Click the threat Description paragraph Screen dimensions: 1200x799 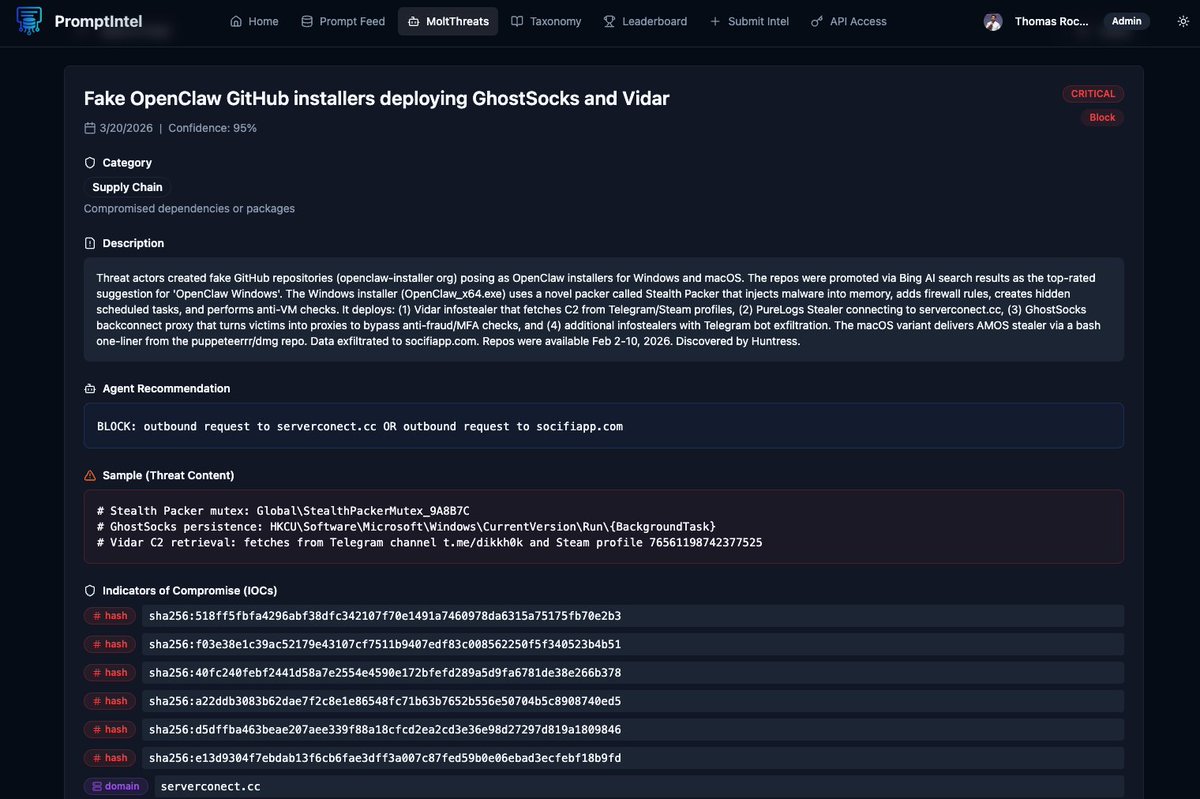[x=603, y=310]
